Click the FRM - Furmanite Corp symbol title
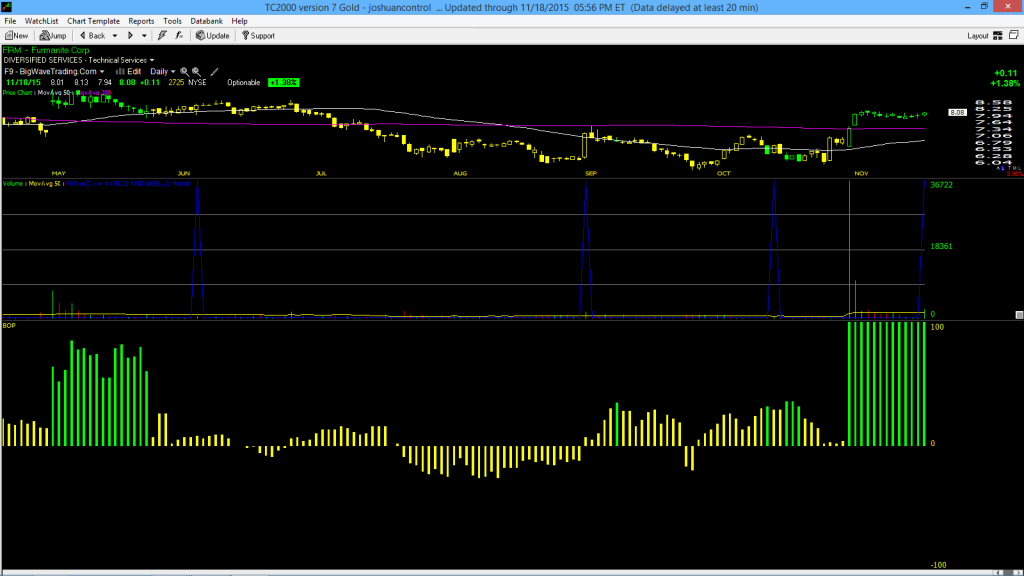1024x576 pixels. [46, 50]
